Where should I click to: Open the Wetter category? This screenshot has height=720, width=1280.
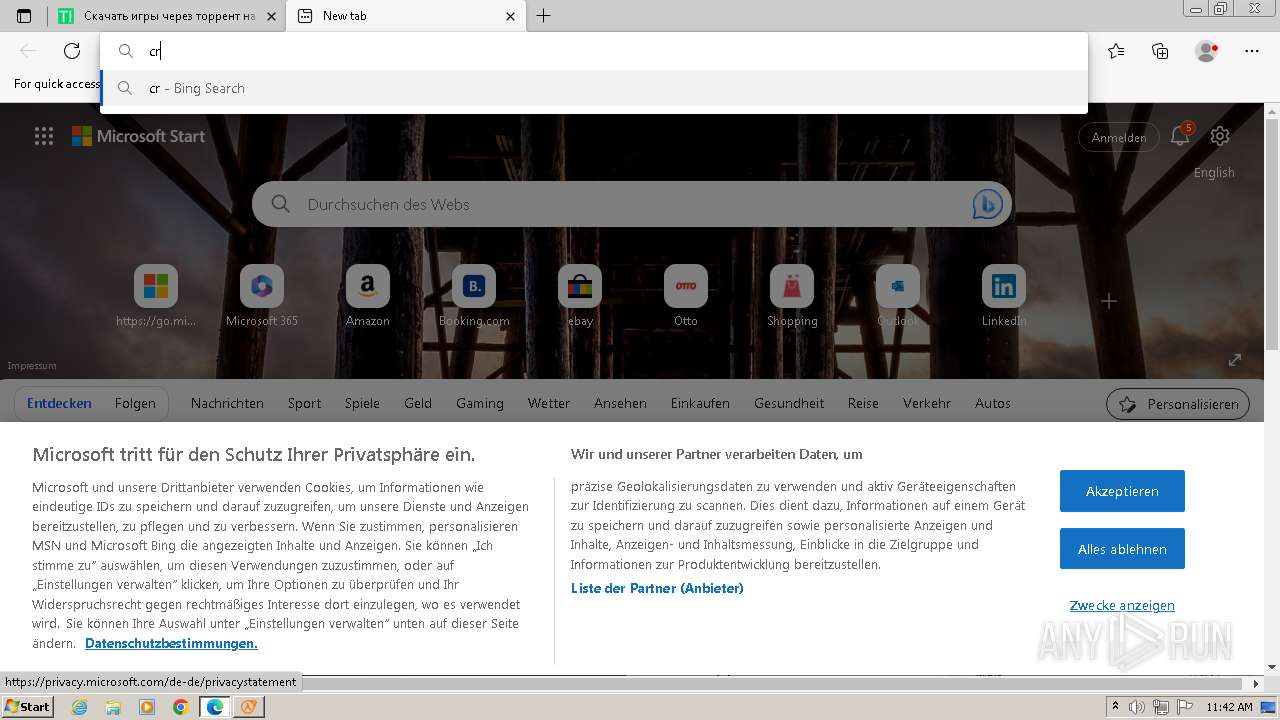549,403
